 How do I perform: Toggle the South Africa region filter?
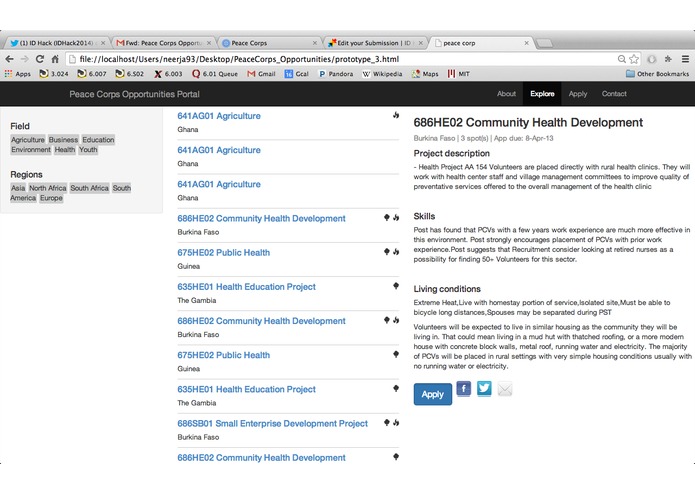(90, 188)
